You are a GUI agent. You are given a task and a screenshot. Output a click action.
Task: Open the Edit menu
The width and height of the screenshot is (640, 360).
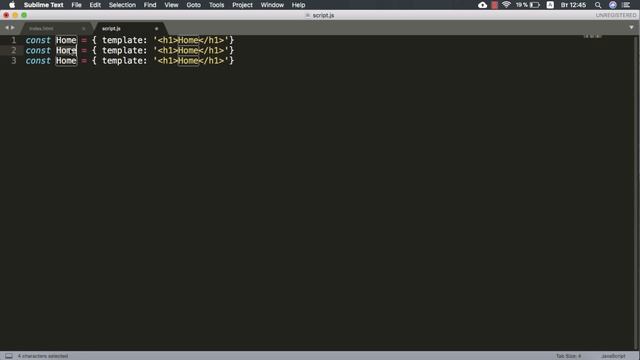pyautogui.click(x=95, y=5)
